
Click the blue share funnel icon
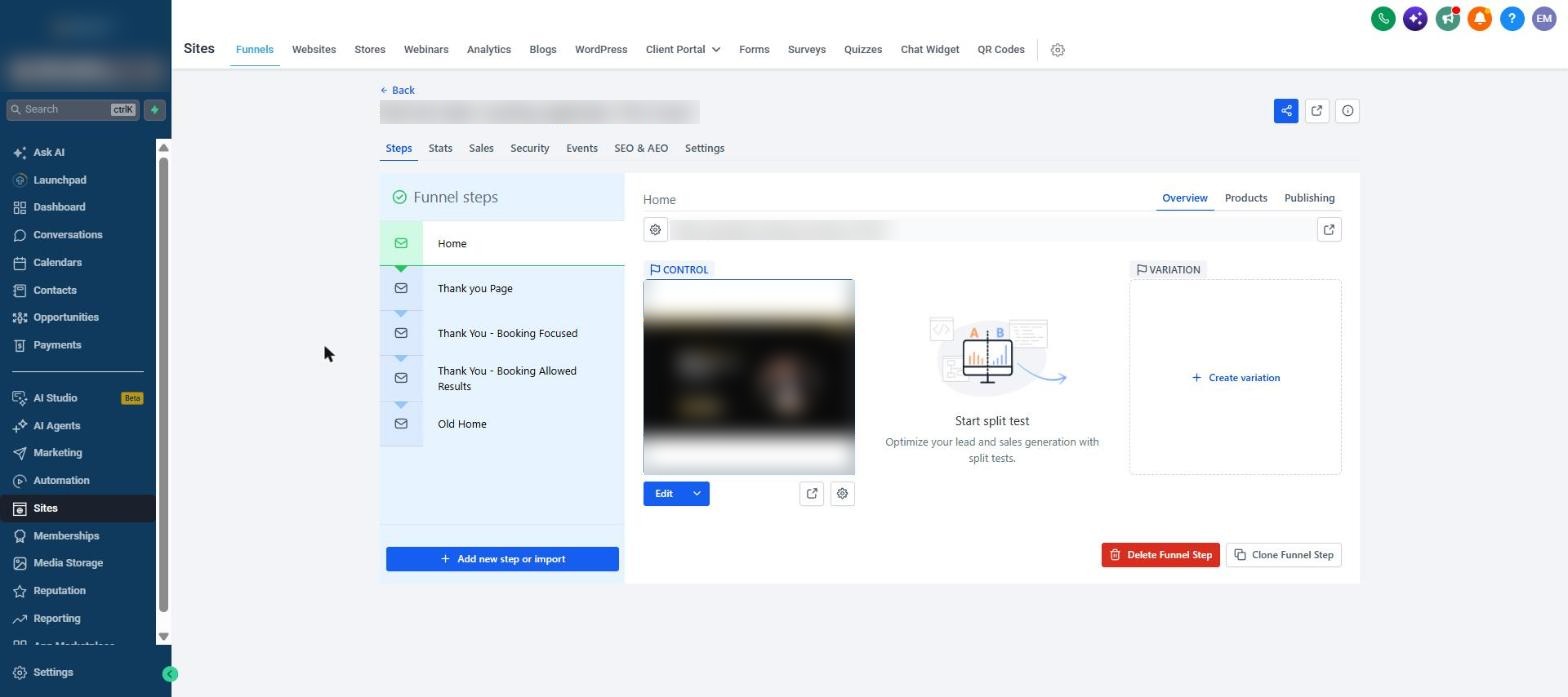point(1286,111)
